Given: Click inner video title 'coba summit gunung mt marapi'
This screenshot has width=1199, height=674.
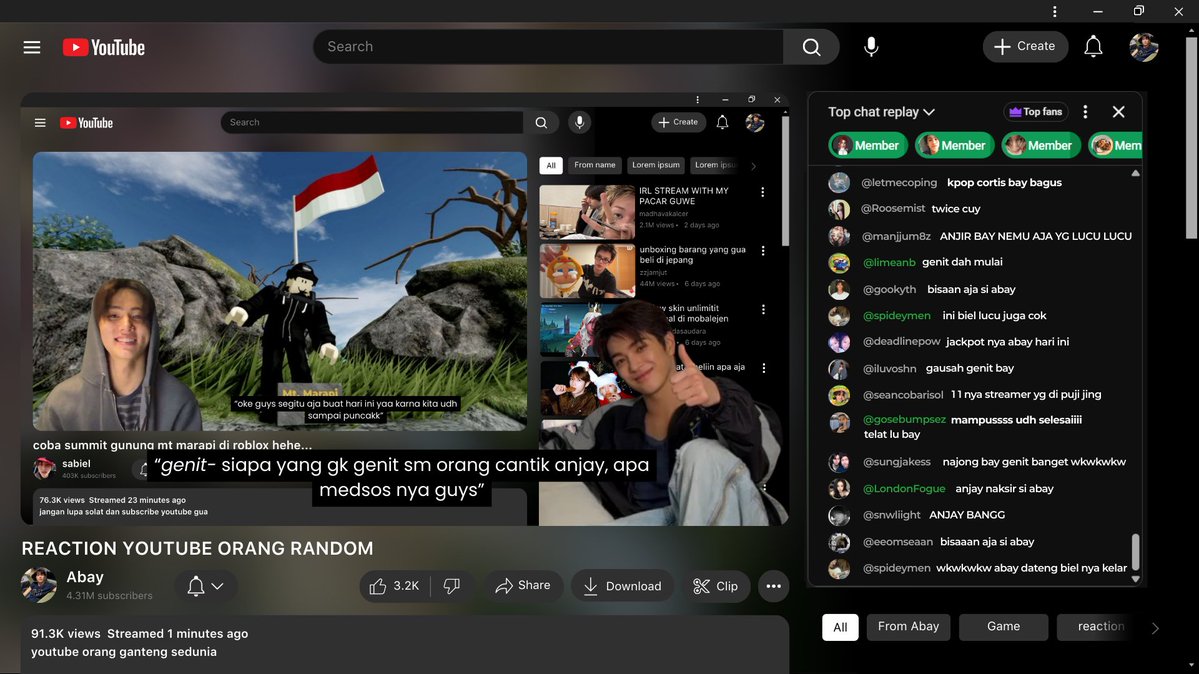Looking at the screenshot, I should click(172, 444).
